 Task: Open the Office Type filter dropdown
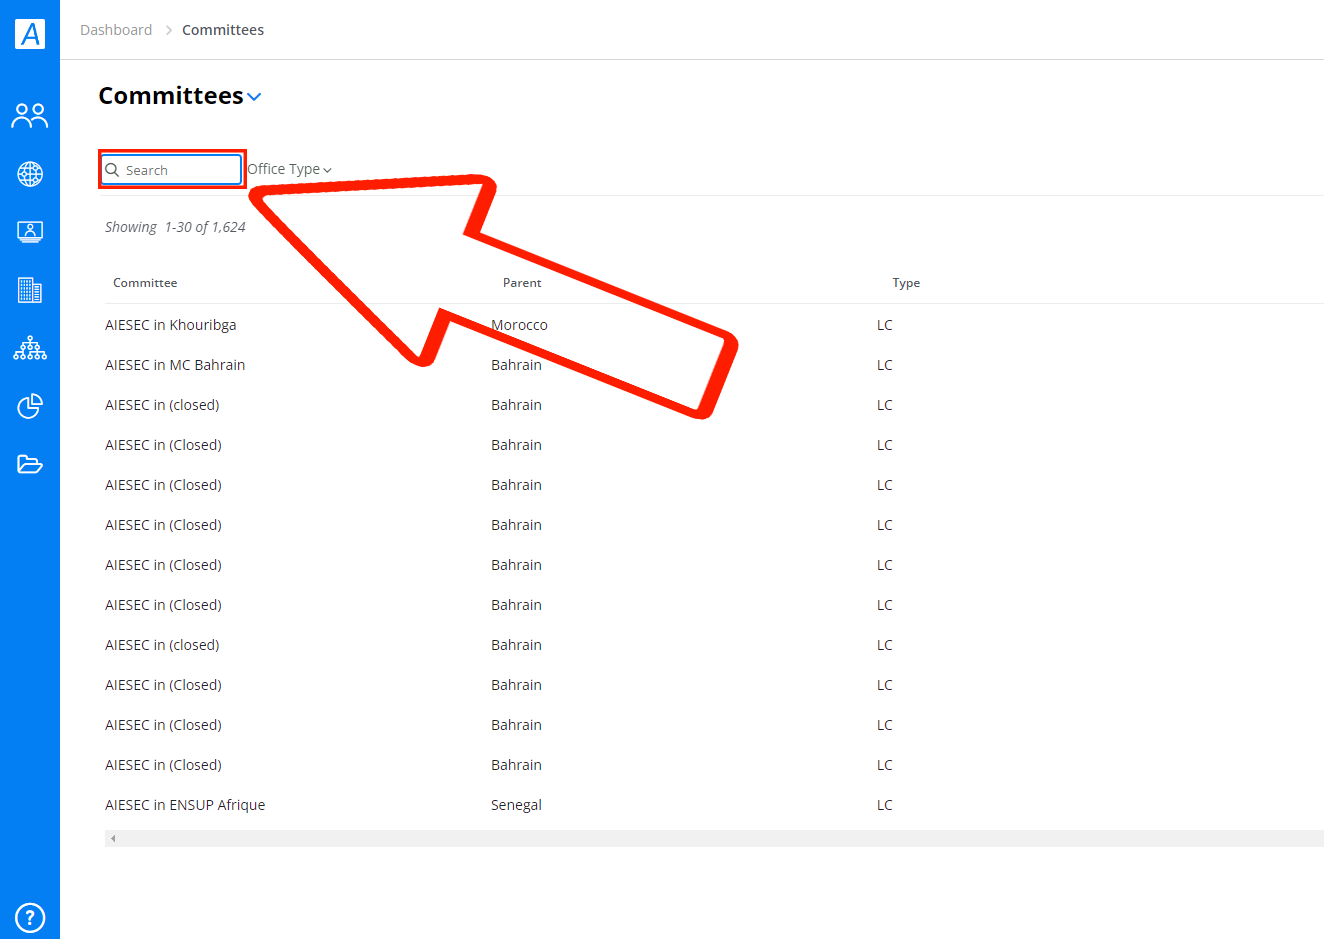tap(289, 169)
